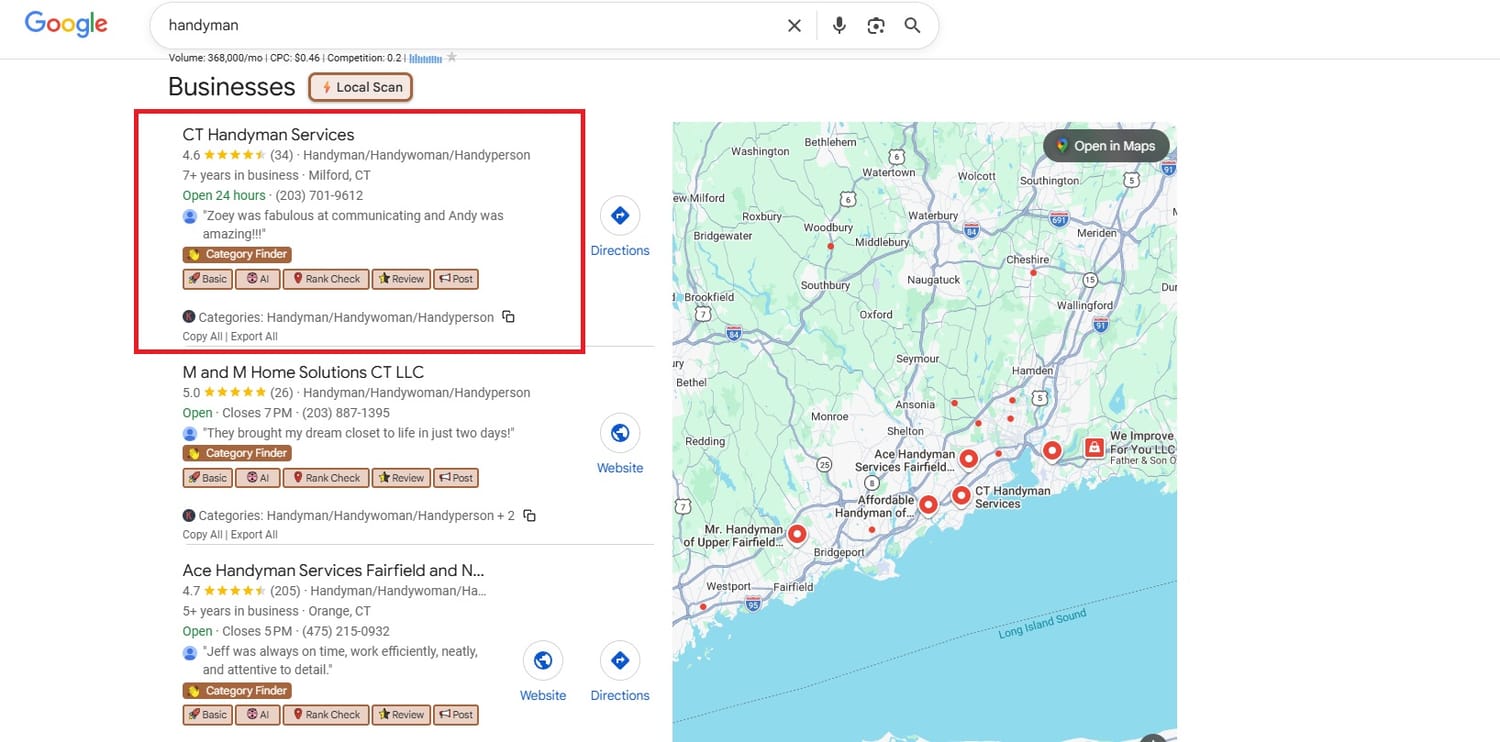
Task: Open the map in Google Maps
Action: [x=1106, y=146]
